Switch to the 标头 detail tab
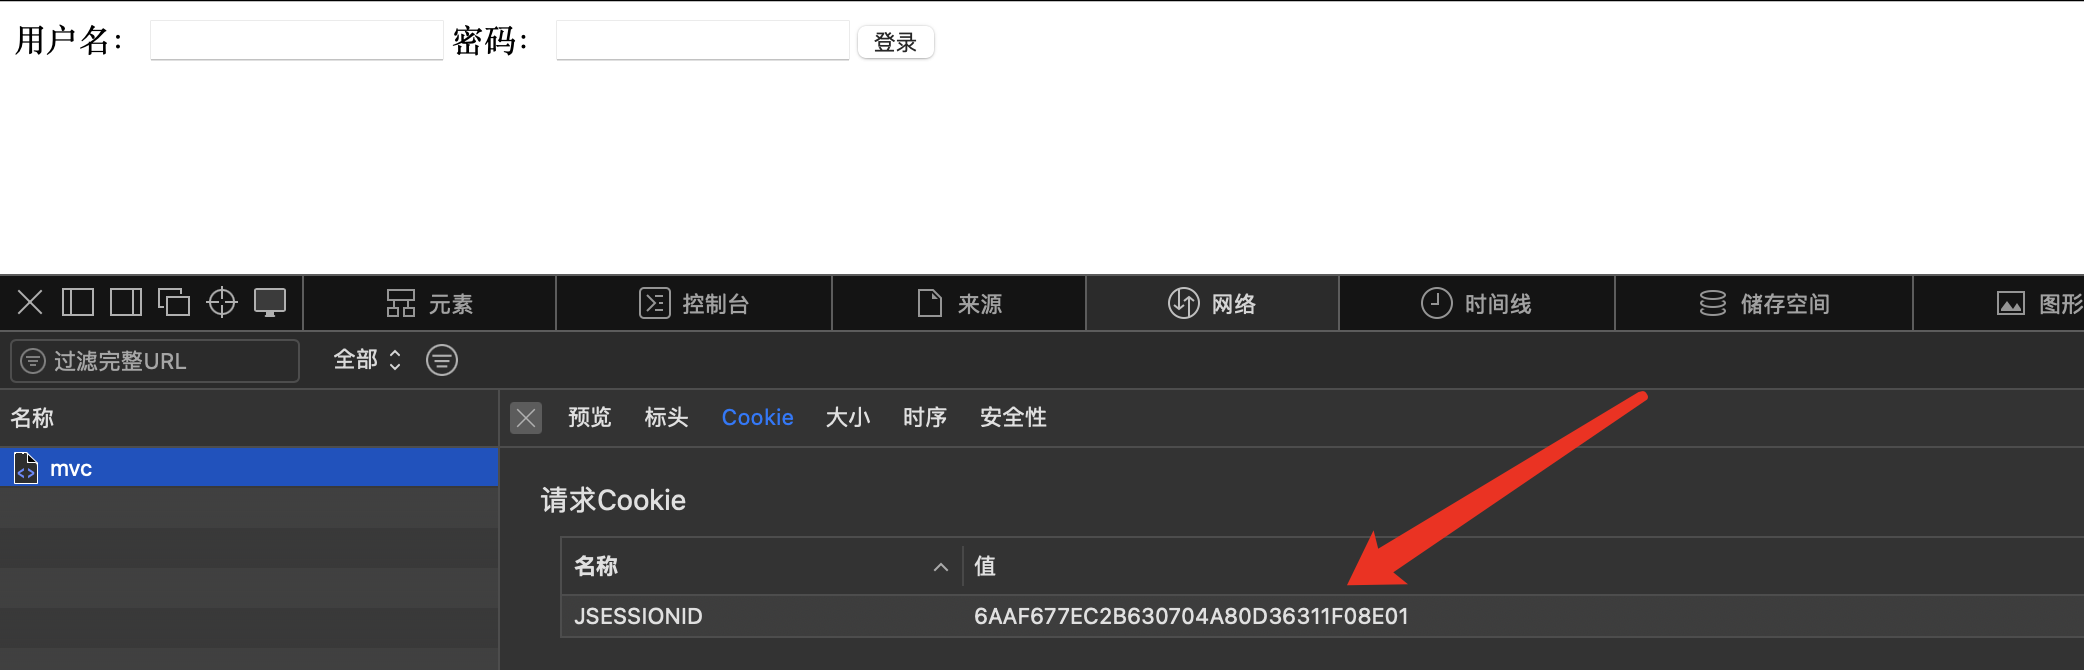2084x670 pixels. [666, 418]
